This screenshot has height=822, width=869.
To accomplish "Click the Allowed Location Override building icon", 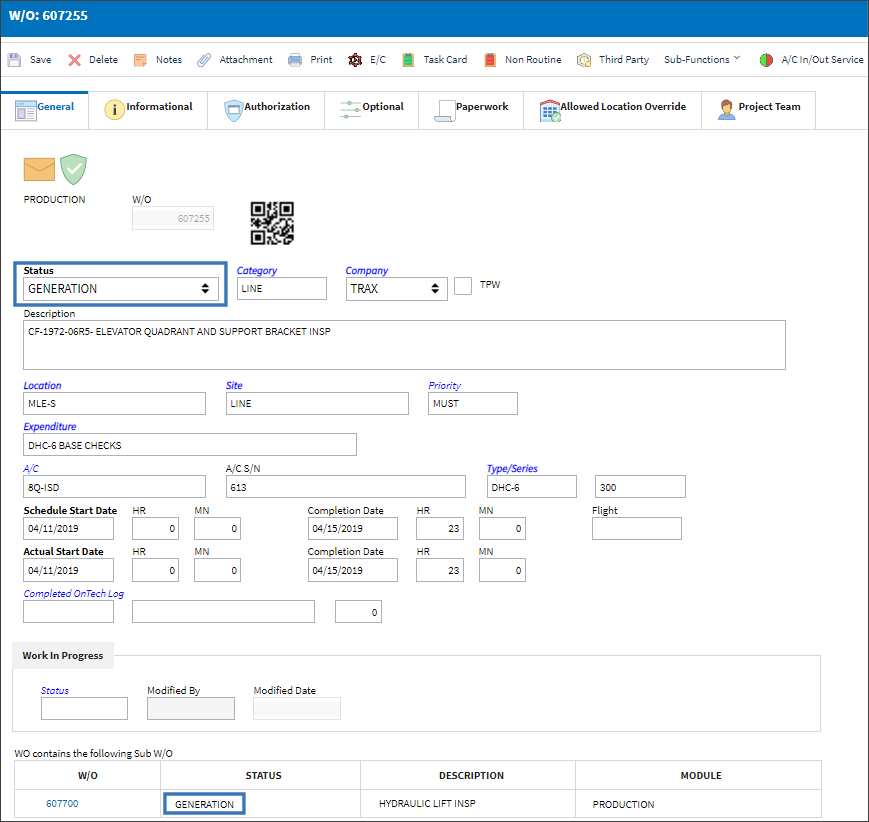I will click(x=550, y=110).
